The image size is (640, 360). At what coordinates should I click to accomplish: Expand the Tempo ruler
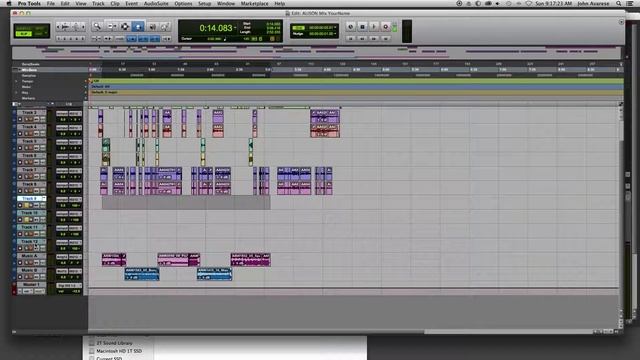[16, 81]
